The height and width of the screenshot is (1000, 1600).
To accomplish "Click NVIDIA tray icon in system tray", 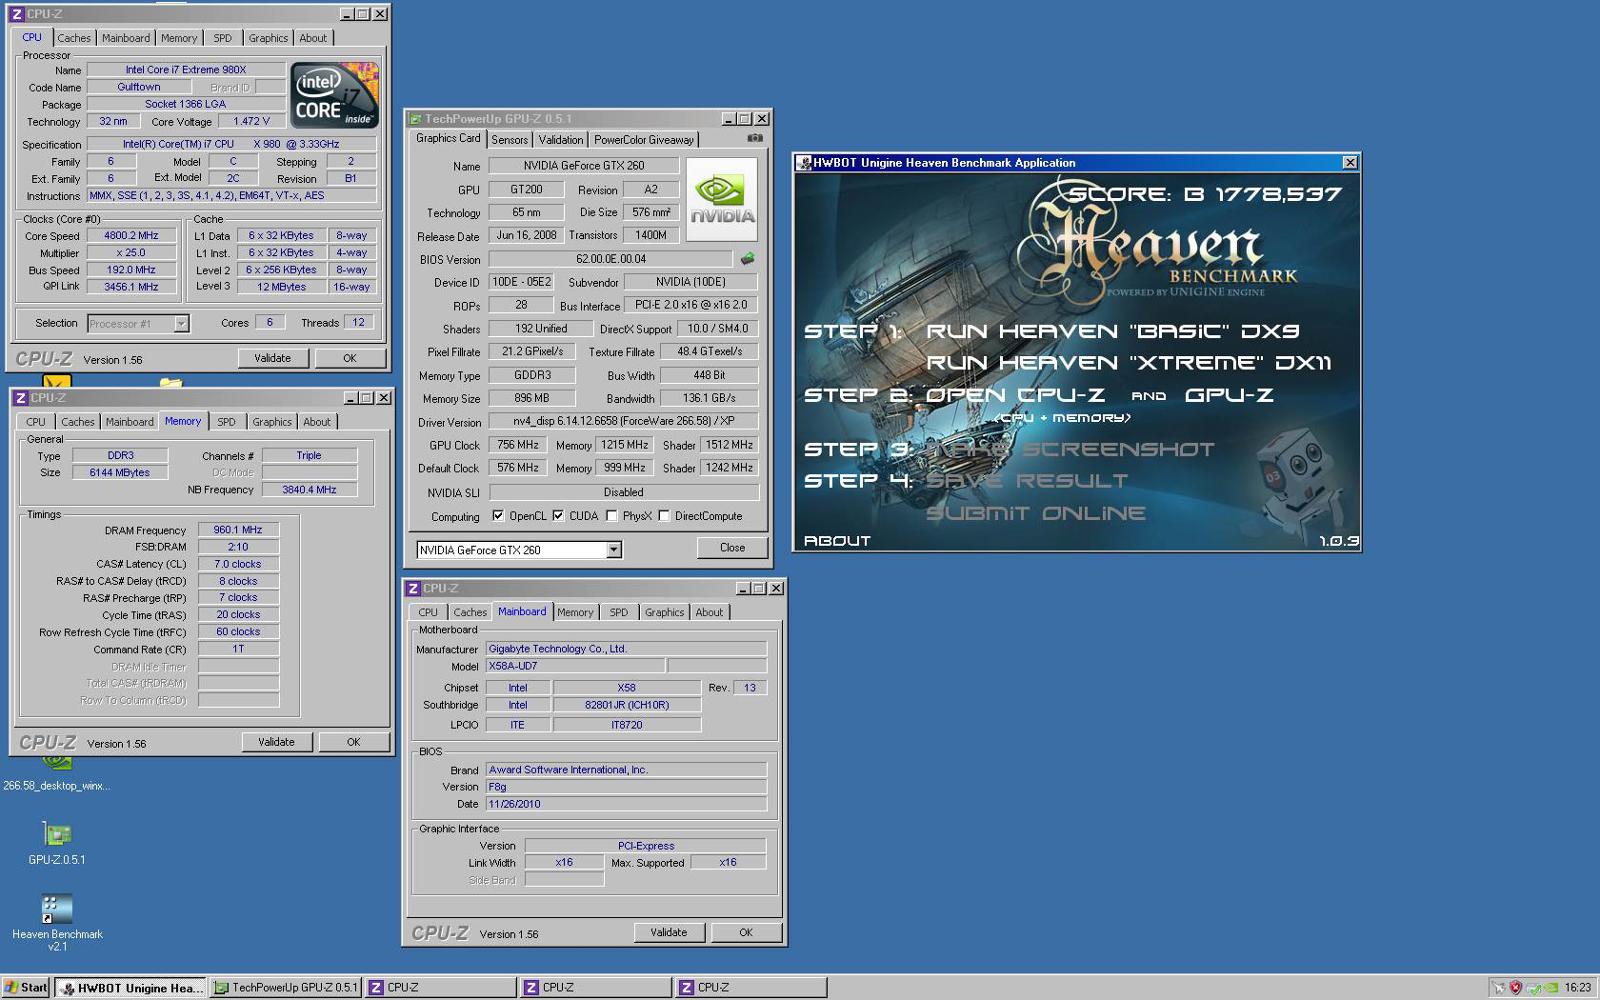I will pos(1549,987).
